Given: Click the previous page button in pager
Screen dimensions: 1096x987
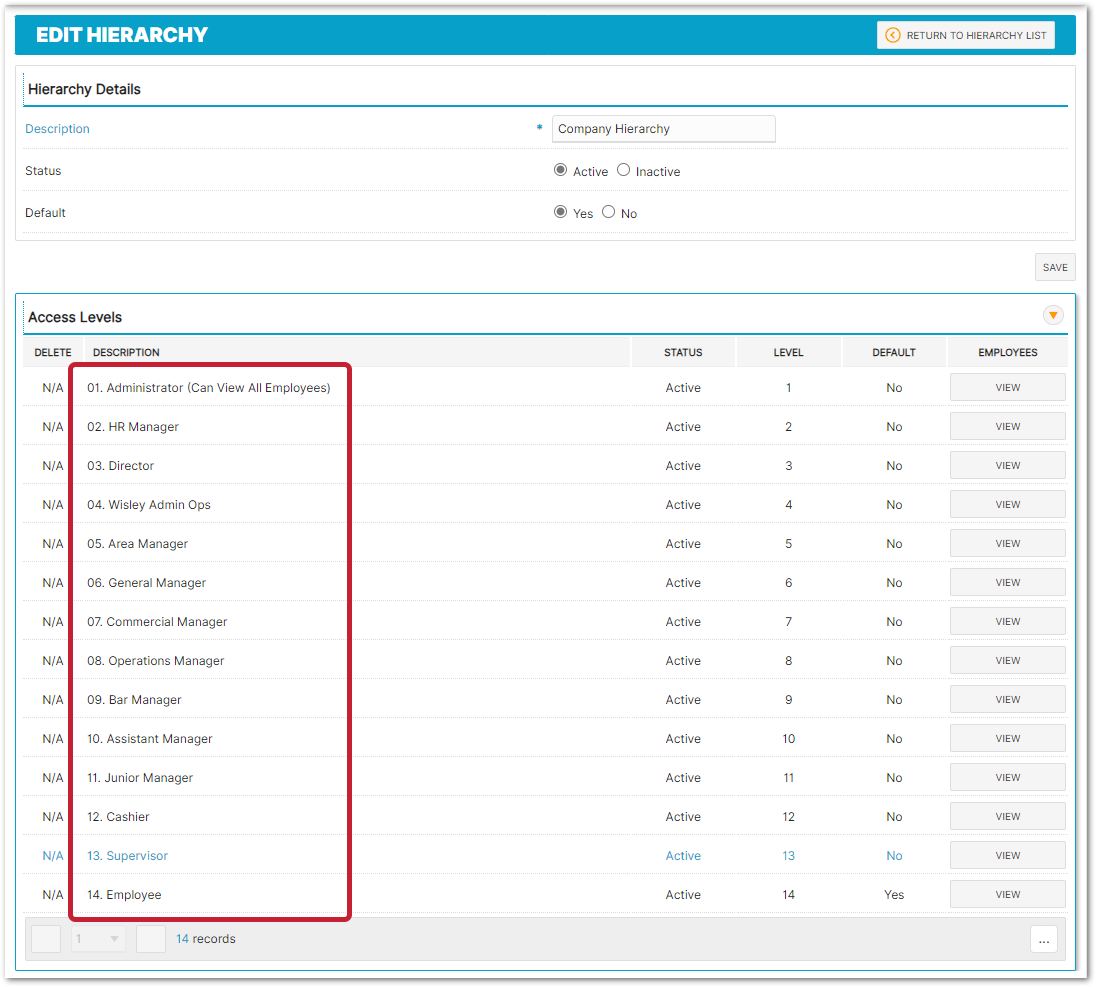Looking at the screenshot, I should (x=46, y=939).
